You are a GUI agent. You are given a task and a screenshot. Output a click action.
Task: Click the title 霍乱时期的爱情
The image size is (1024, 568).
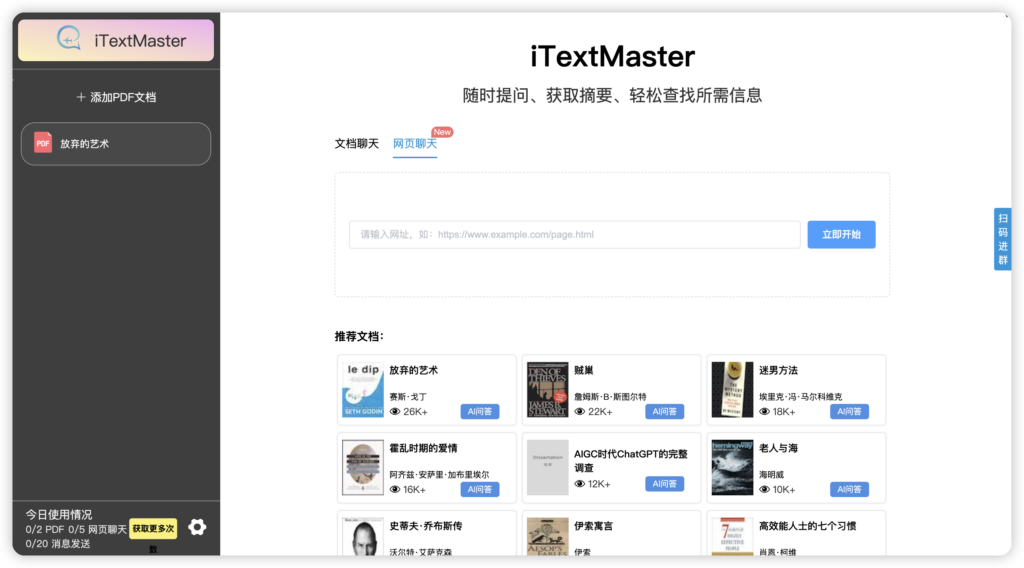pos(423,448)
